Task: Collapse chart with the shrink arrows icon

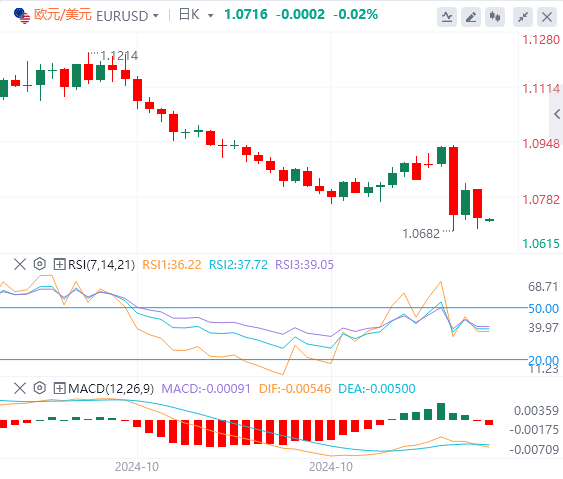Action: click(523, 17)
